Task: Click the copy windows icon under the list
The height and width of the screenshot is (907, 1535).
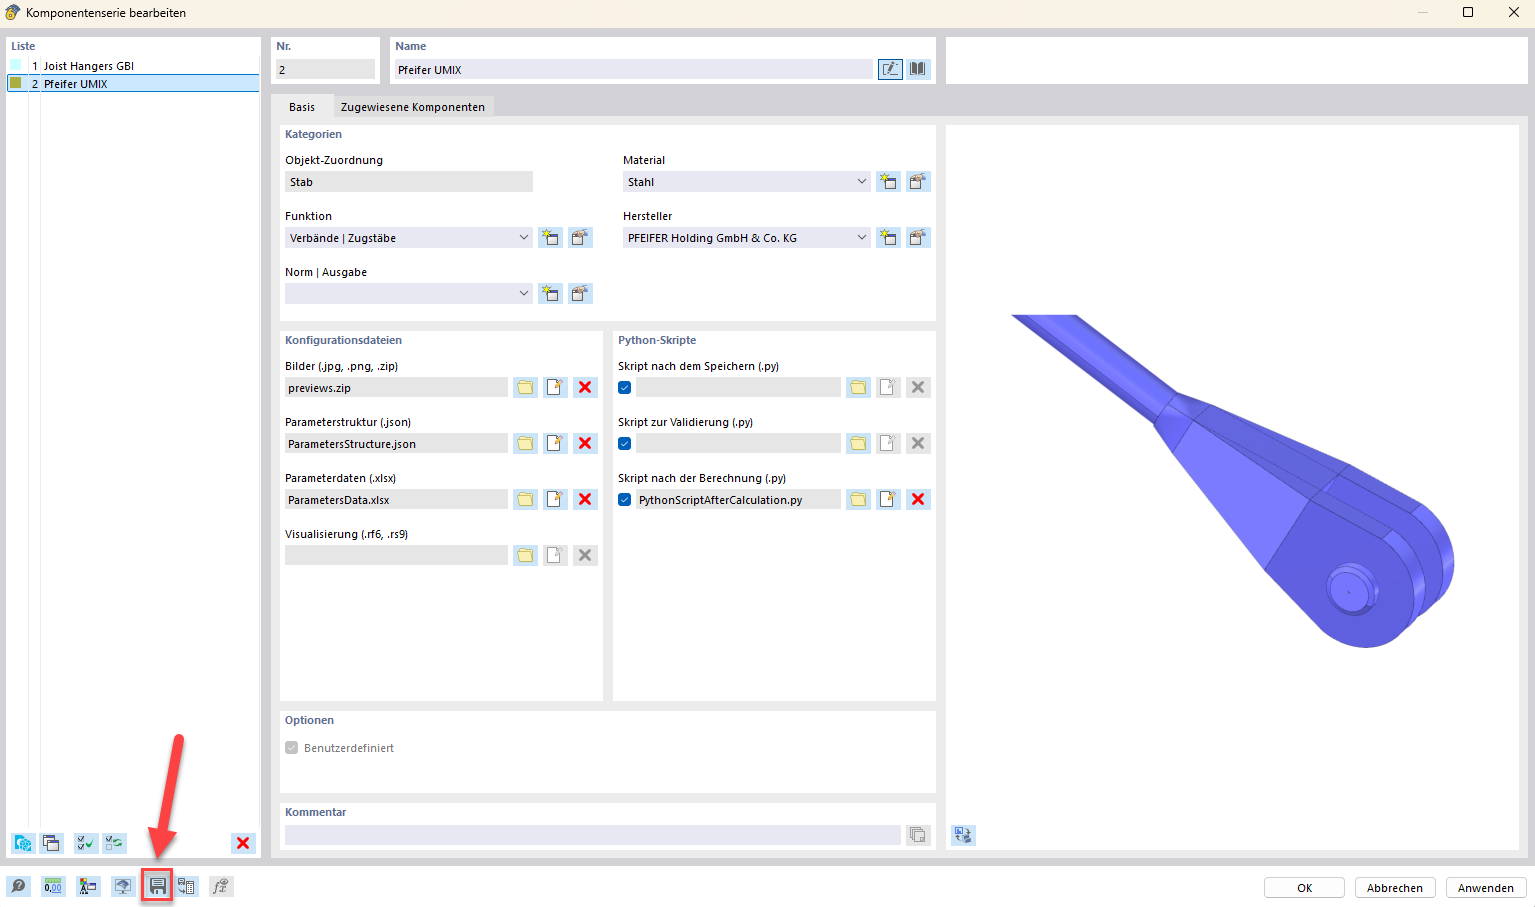Action: pos(51,843)
